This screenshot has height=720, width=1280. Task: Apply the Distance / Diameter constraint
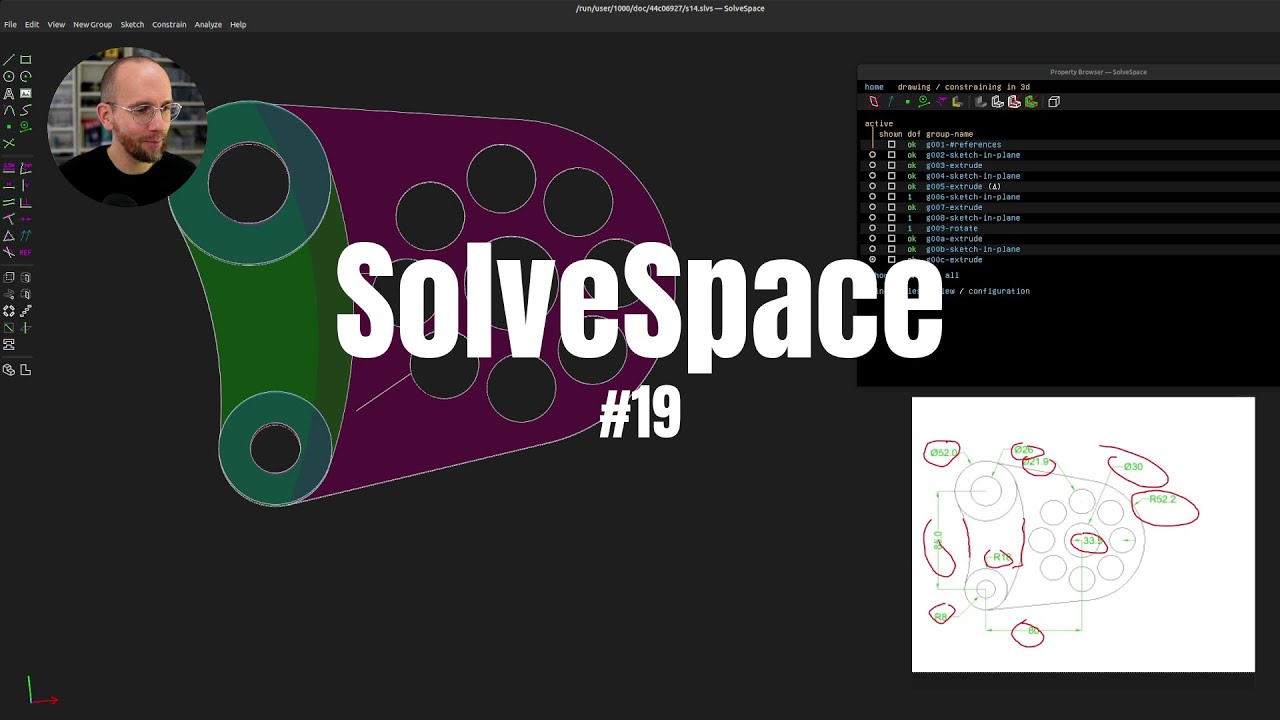pyautogui.click(x=9, y=167)
